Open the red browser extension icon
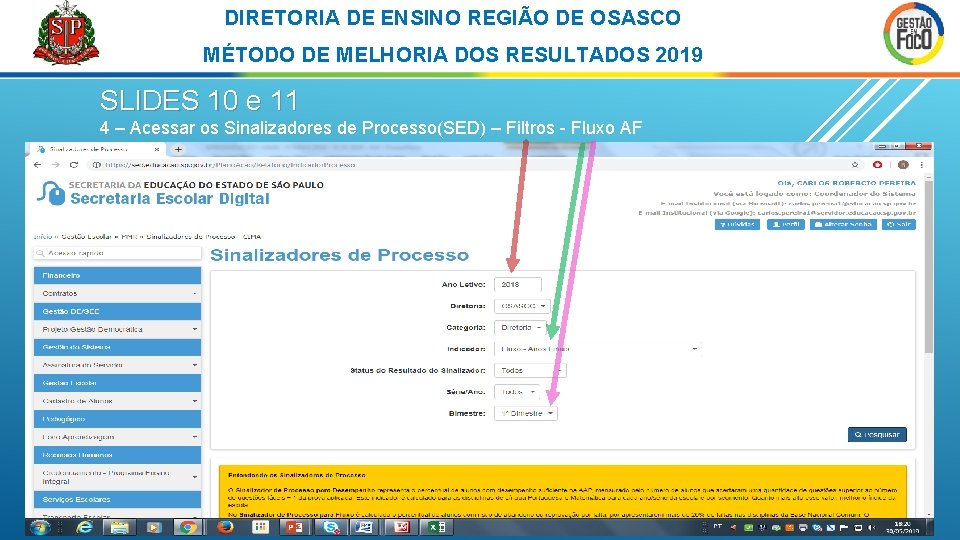Image resolution: width=960 pixels, height=540 pixels. click(x=877, y=165)
